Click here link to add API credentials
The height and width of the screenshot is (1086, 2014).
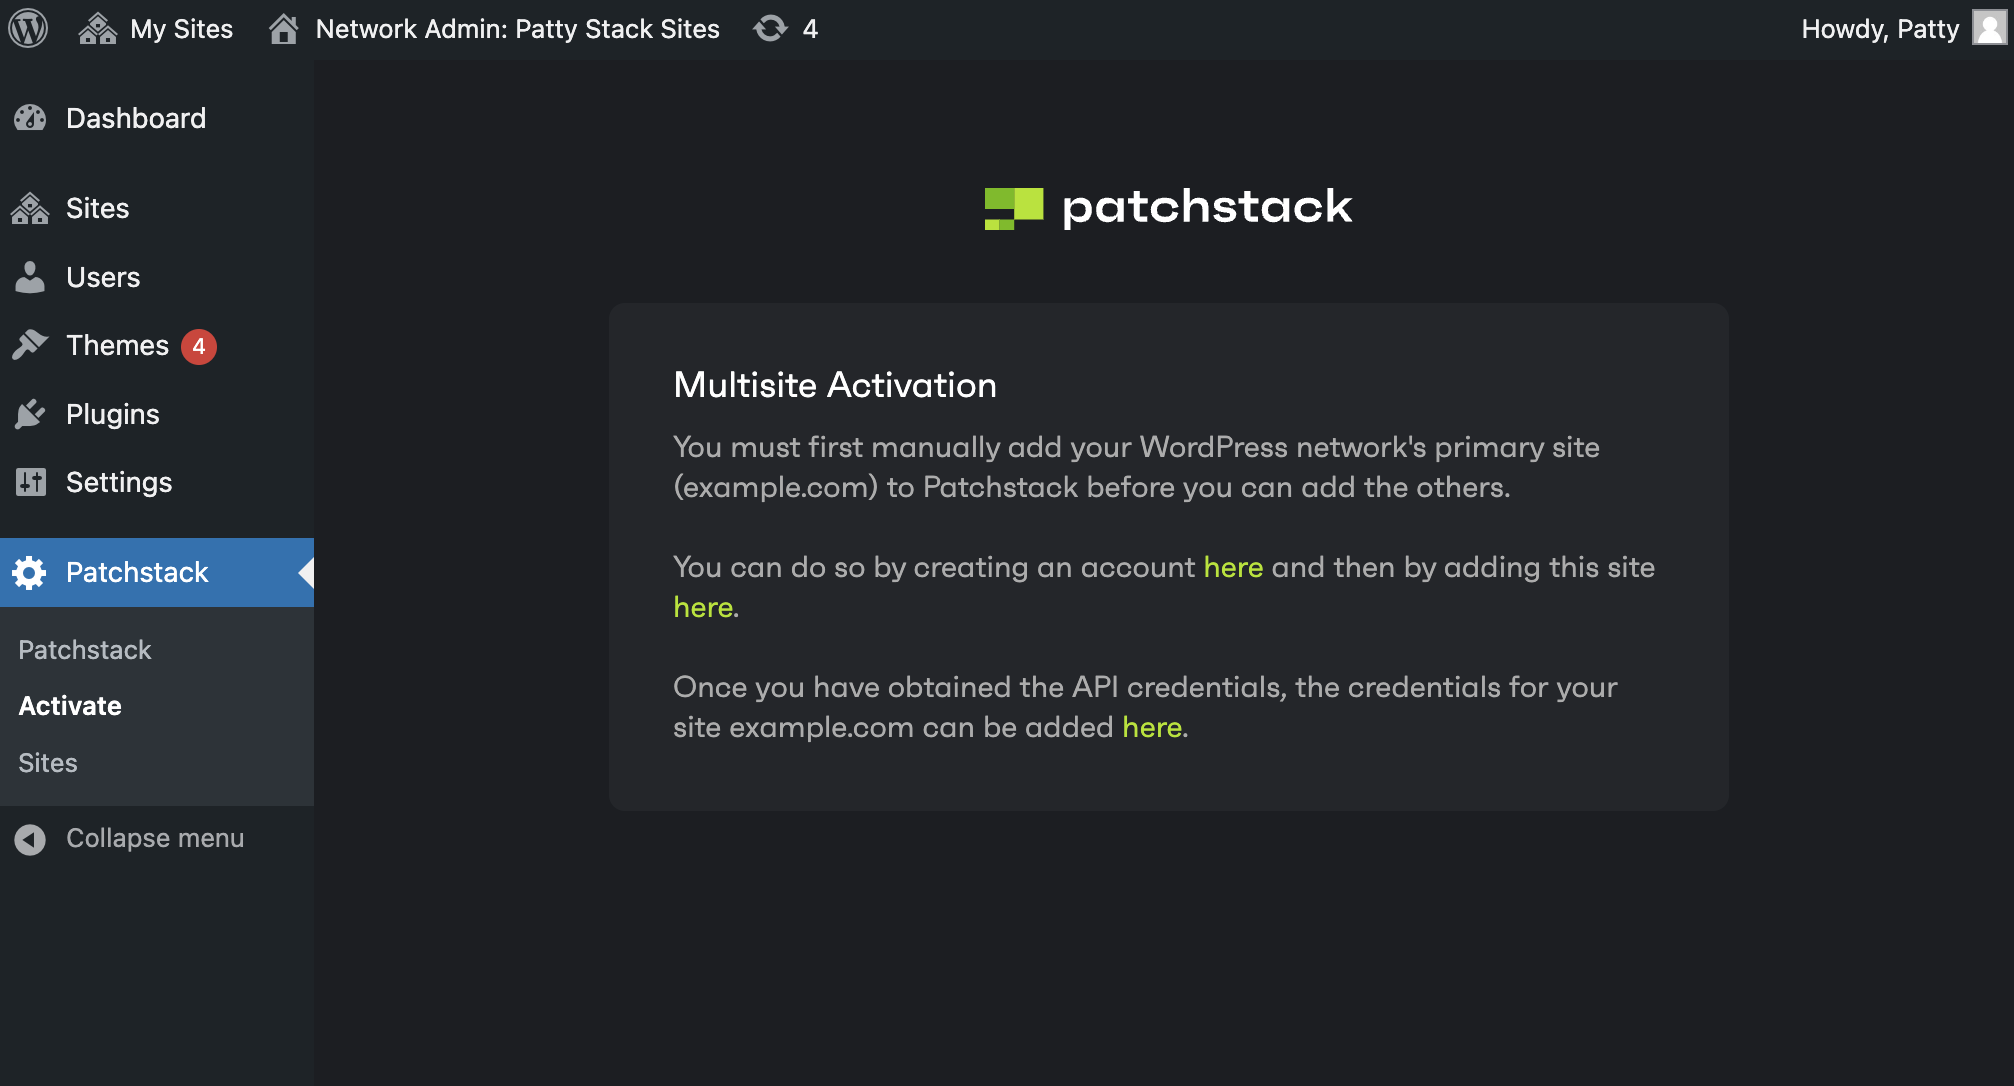[1152, 727]
